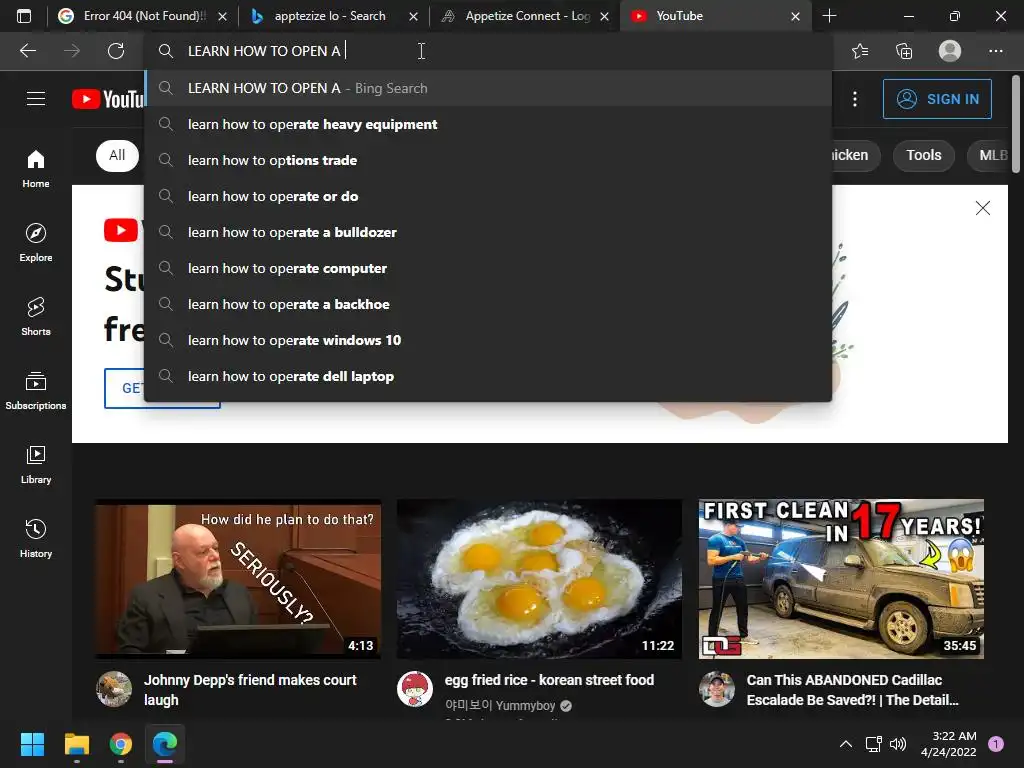Pick suggestion learn how to operate or do
The image size is (1024, 768).
pos(488,196)
